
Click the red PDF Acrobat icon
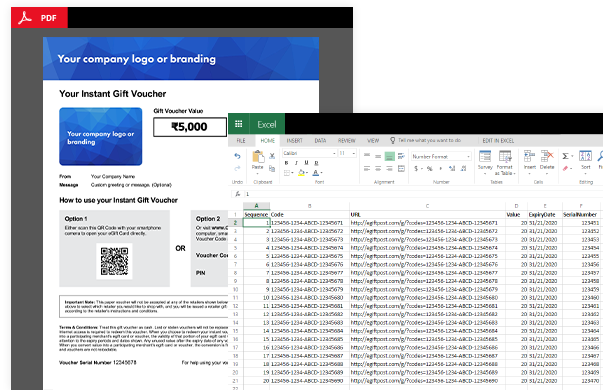pyautogui.click(x=25, y=18)
